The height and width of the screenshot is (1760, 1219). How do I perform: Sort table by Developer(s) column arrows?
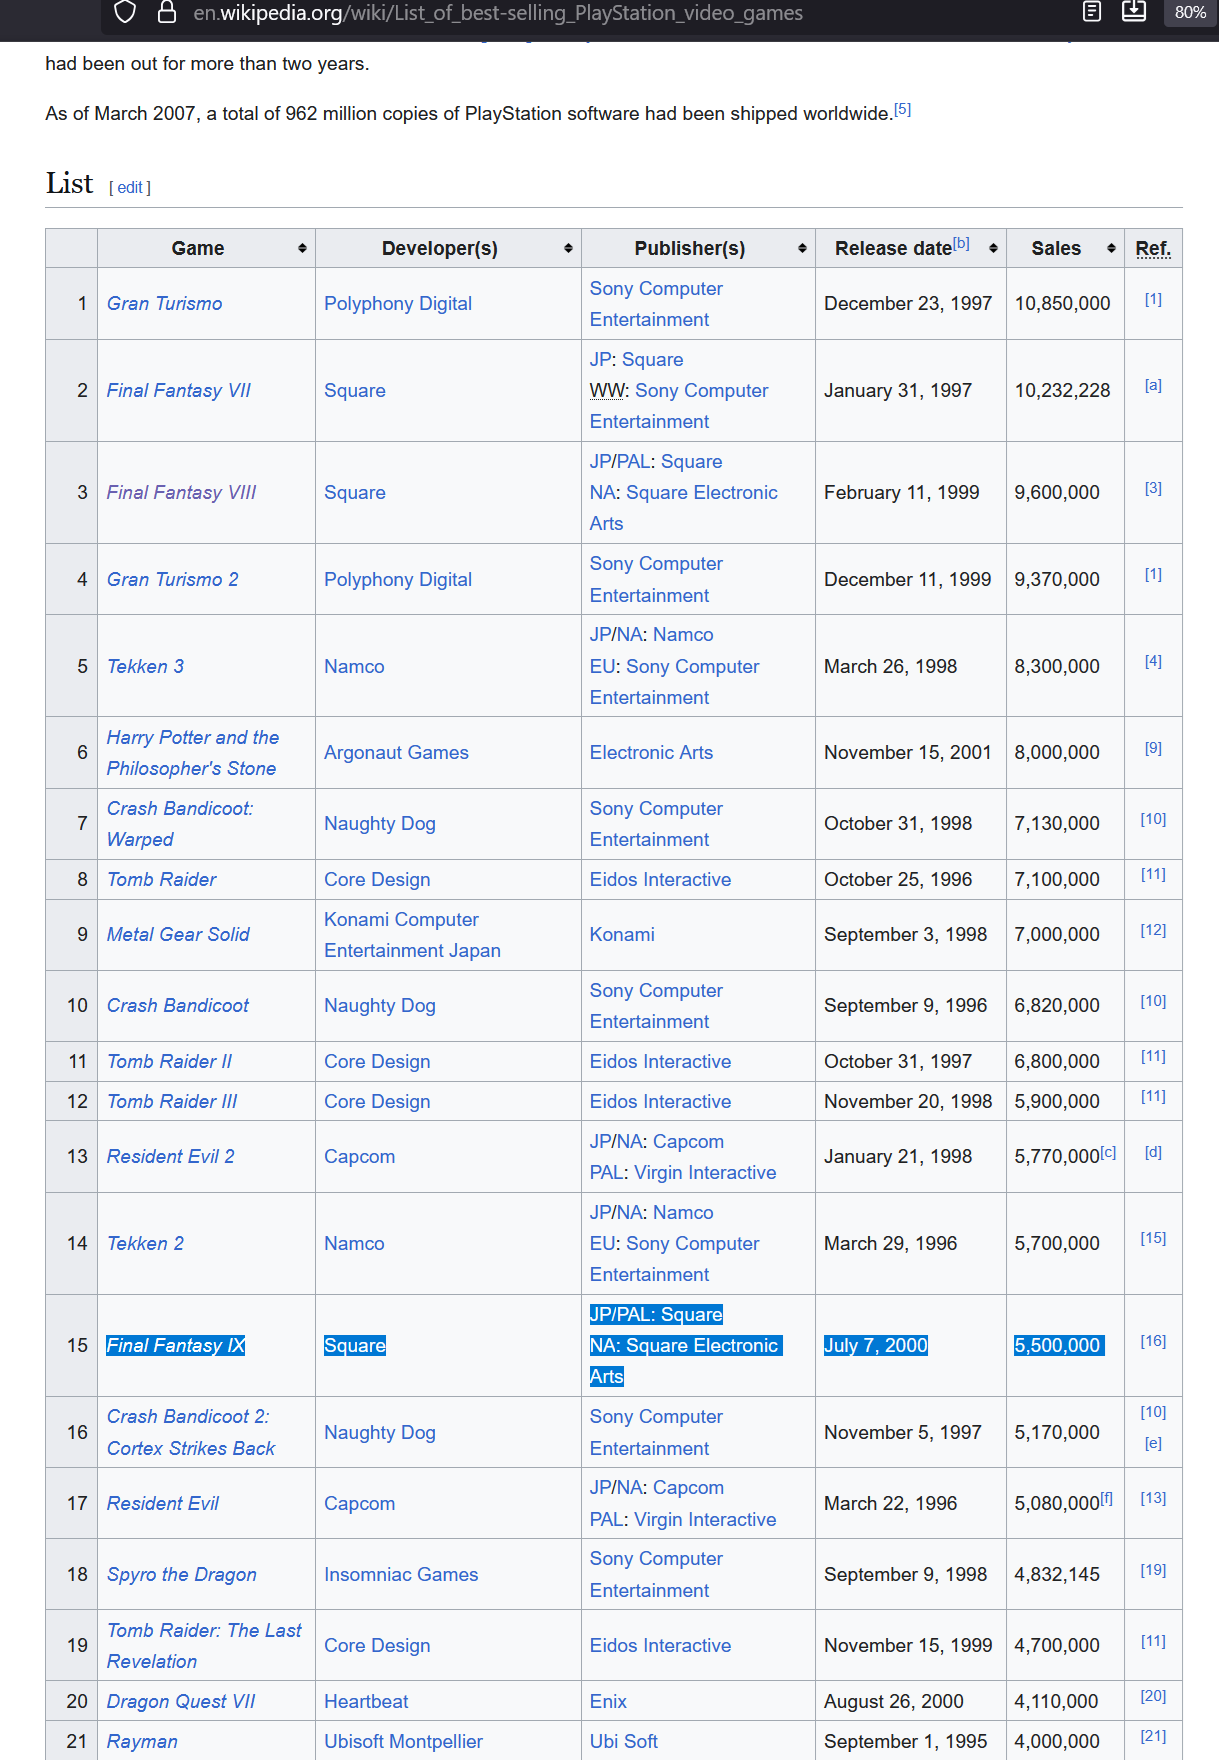pos(568,248)
